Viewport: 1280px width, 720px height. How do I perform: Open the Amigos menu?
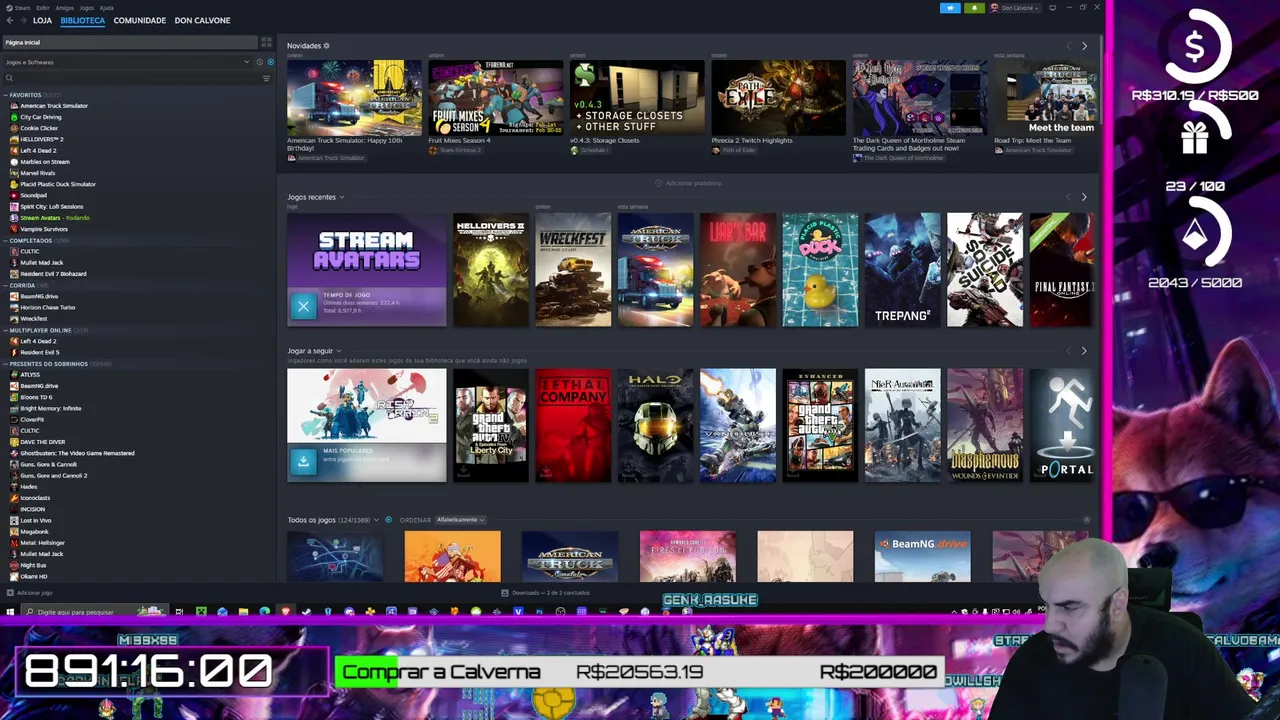(64, 8)
